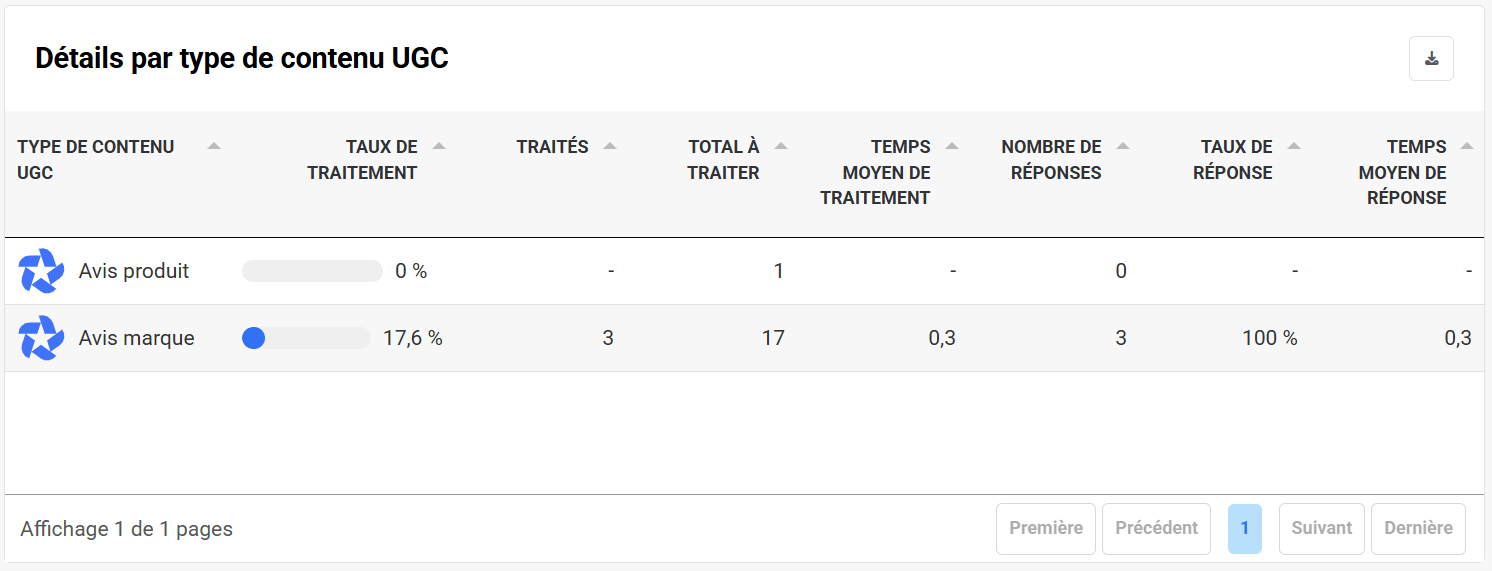Click the Avis produit star logo icon
This screenshot has height=571, width=1492.
pos(41,272)
